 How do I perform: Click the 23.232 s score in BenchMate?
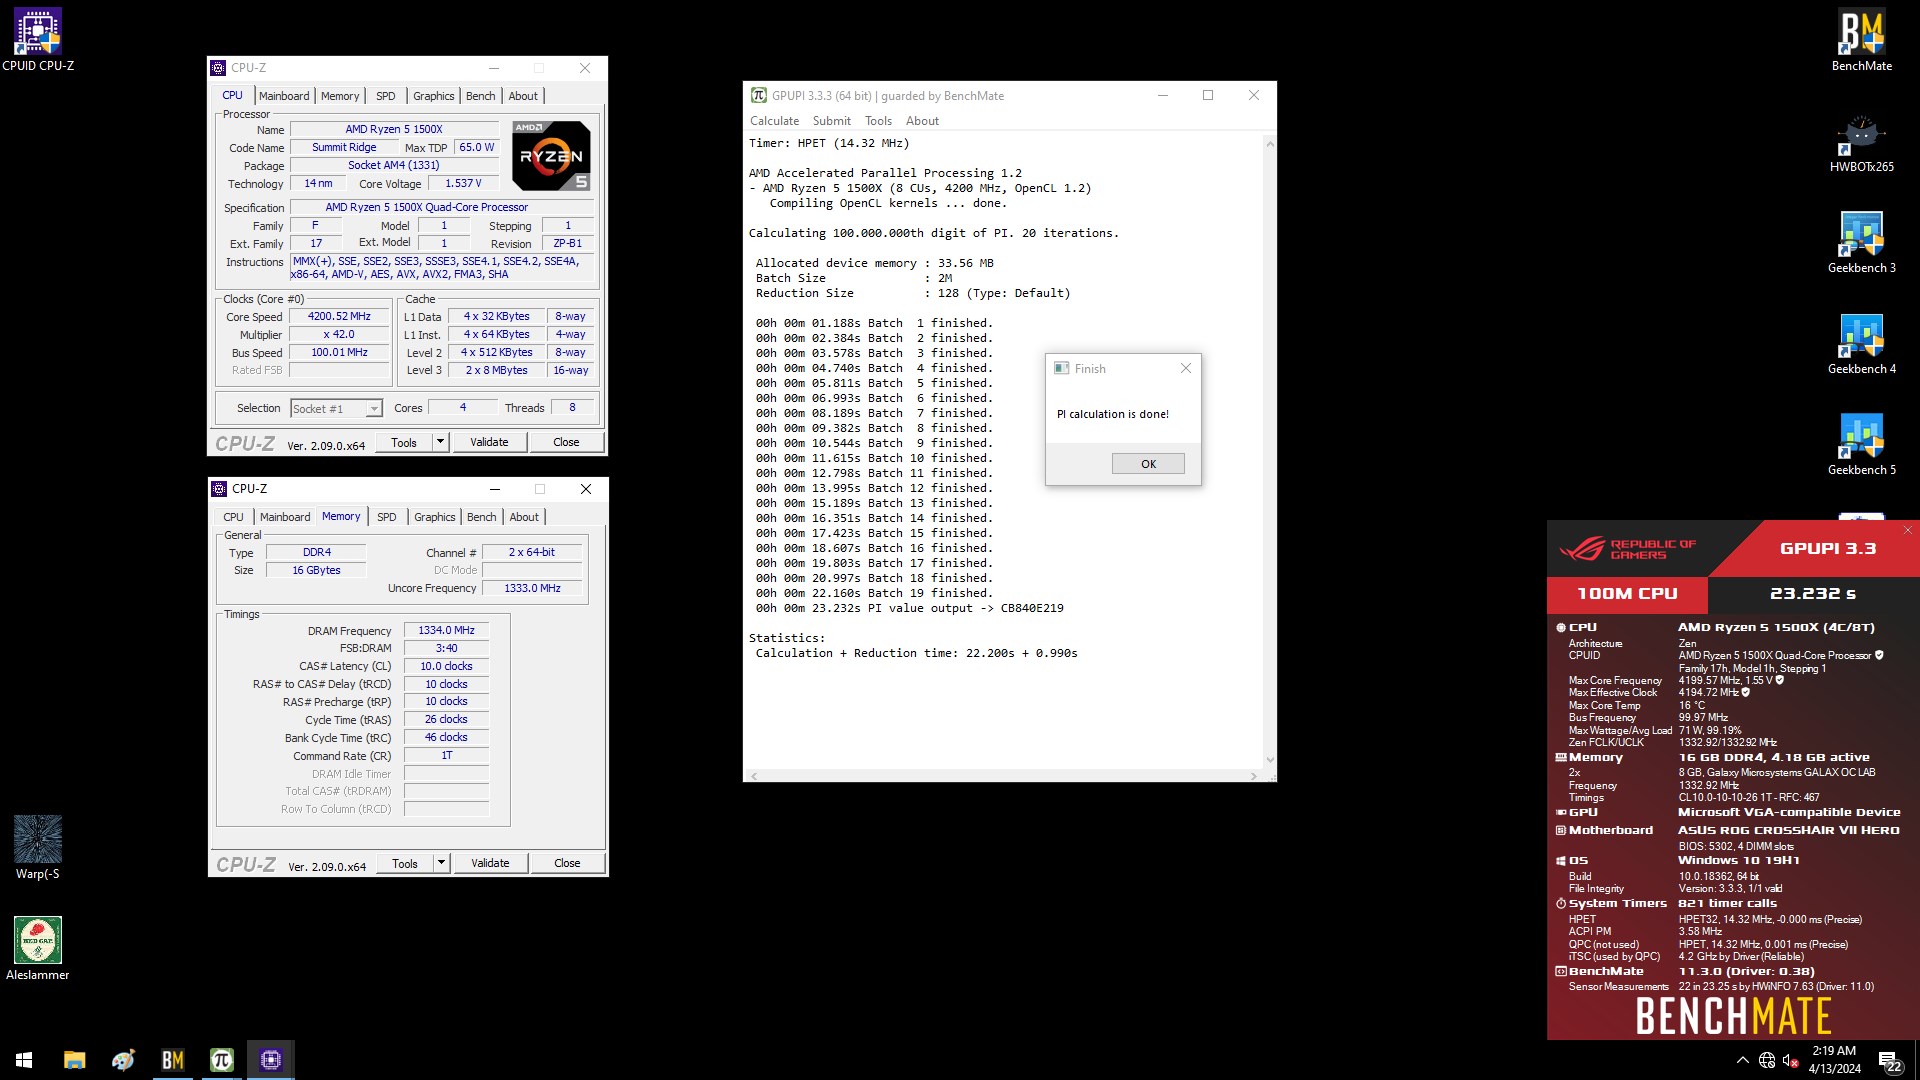coord(1812,593)
